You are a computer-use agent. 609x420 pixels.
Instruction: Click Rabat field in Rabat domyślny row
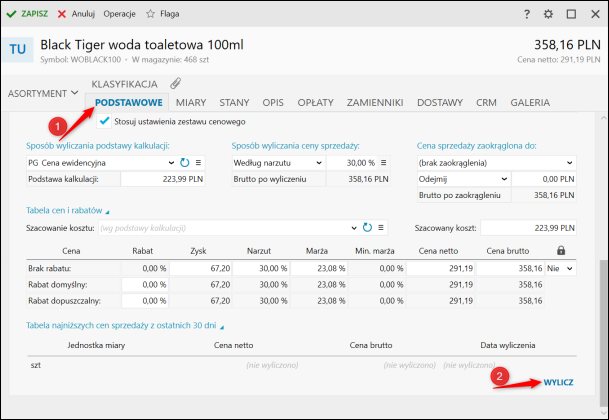[x=145, y=285]
